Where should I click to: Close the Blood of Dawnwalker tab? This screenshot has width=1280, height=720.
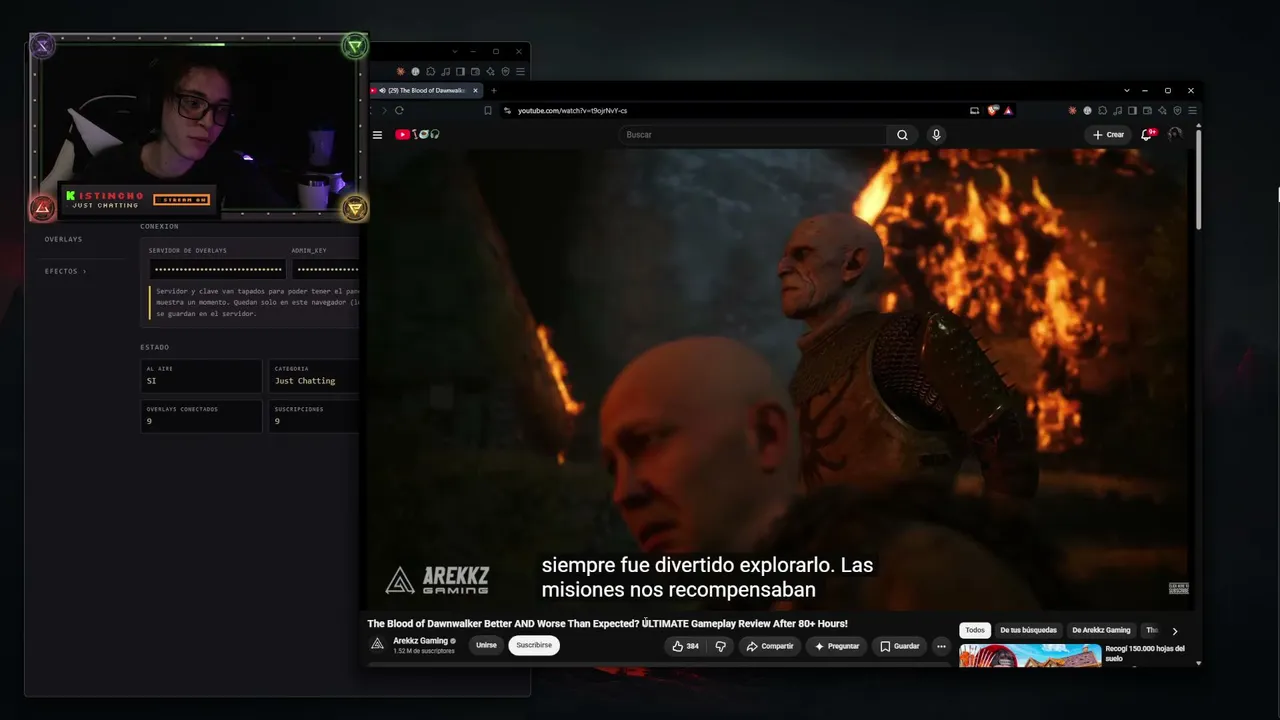point(476,90)
